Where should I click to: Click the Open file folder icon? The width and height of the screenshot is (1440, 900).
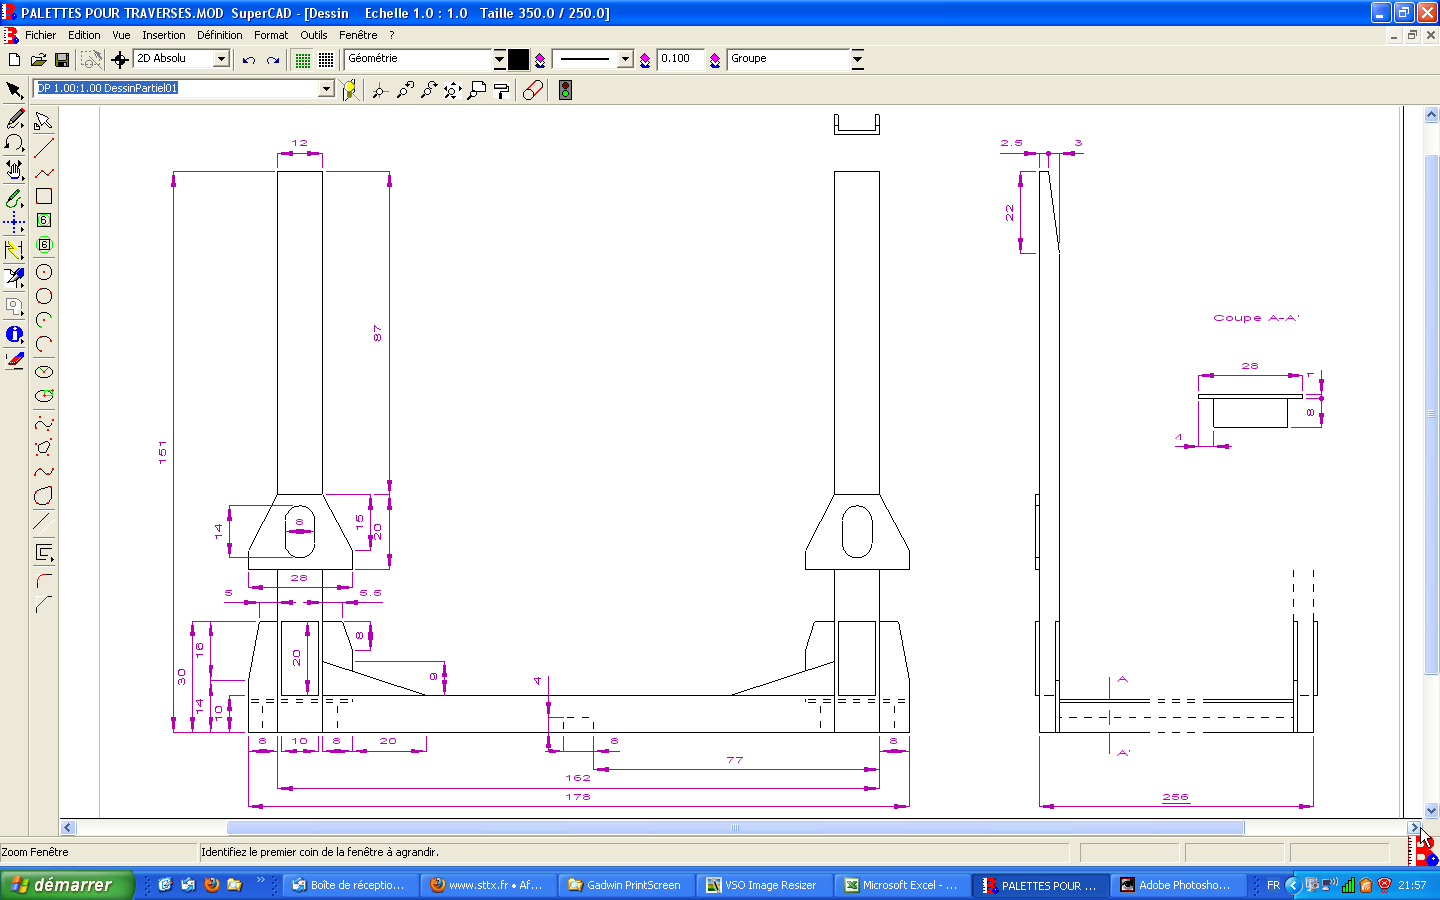pos(38,60)
